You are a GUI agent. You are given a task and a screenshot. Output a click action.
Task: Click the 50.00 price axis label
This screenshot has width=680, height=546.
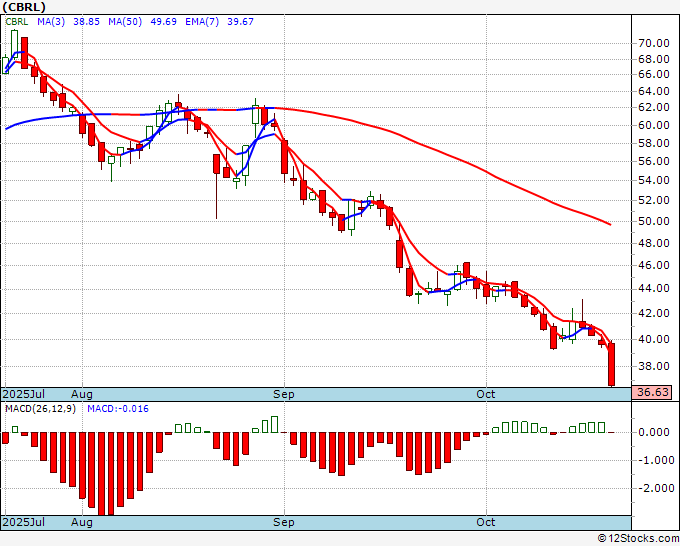pos(654,222)
